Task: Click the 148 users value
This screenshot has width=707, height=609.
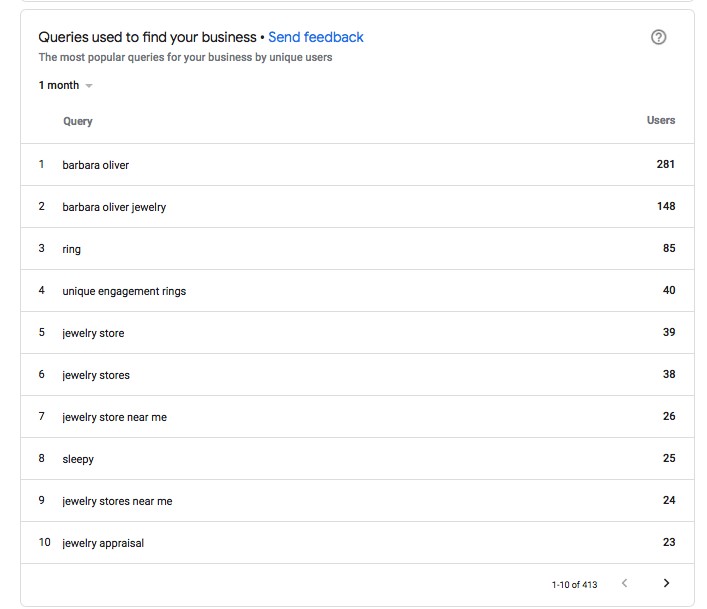Action: tap(666, 206)
